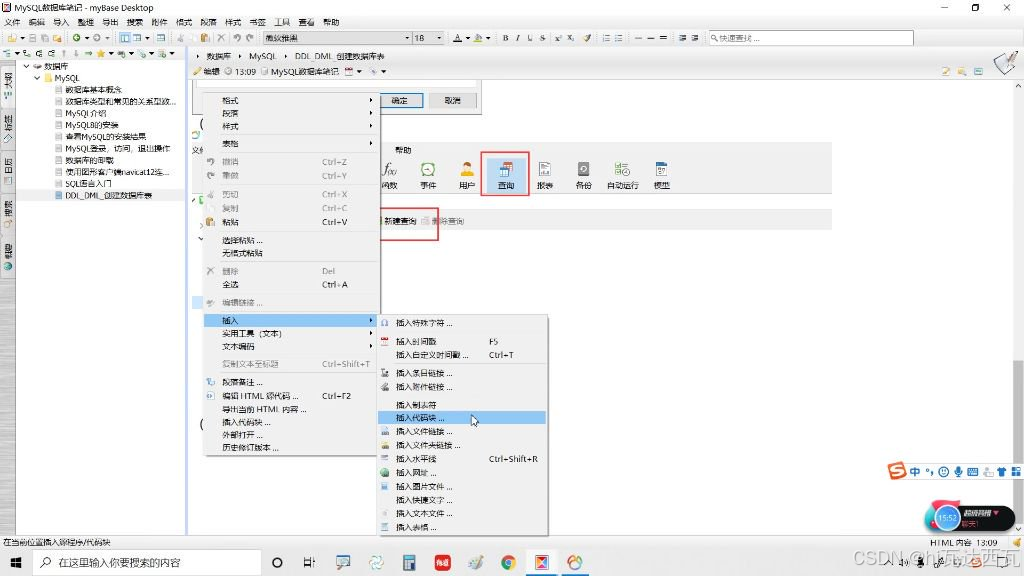Click the 数据库 breadcrumb link

pyautogui.click(x=219, y=56)
